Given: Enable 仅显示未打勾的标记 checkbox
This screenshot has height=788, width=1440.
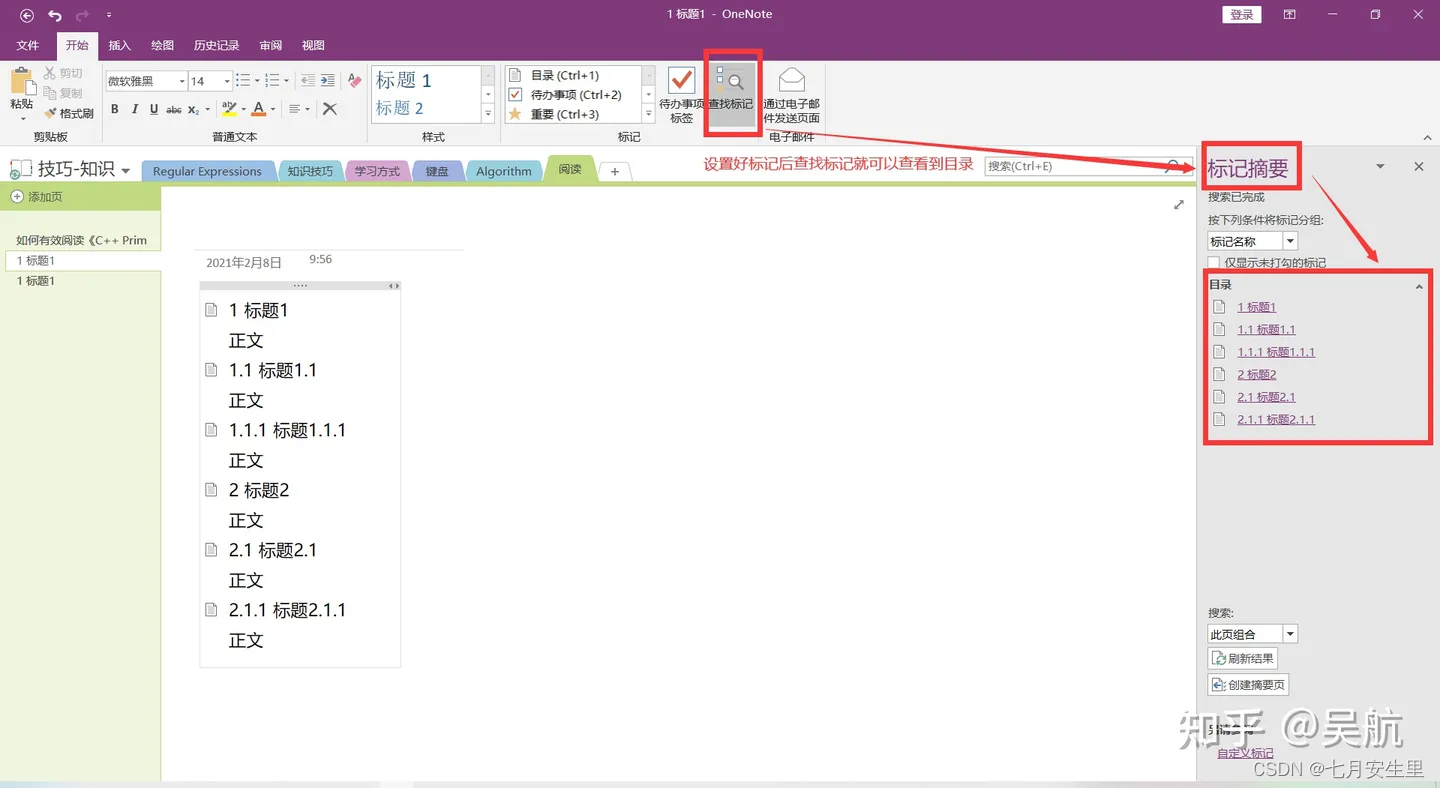Looking at the screenshot, I should tap(1213, 262).
